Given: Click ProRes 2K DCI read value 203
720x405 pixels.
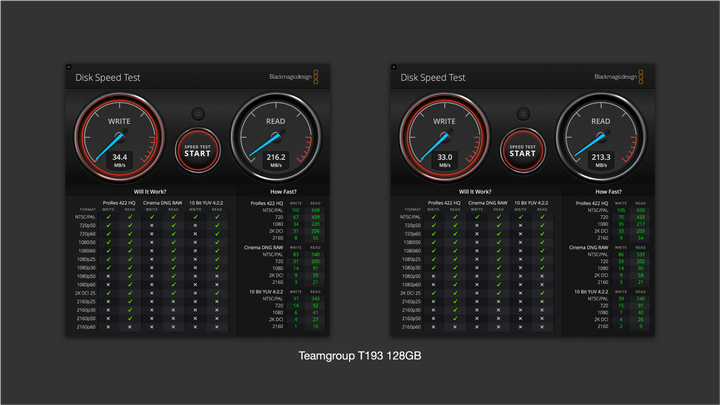Looking at the screenshot, I should coord(641,231).
